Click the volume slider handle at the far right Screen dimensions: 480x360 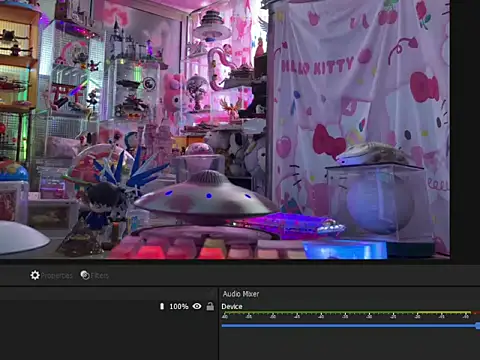click(x=478, y=326)
